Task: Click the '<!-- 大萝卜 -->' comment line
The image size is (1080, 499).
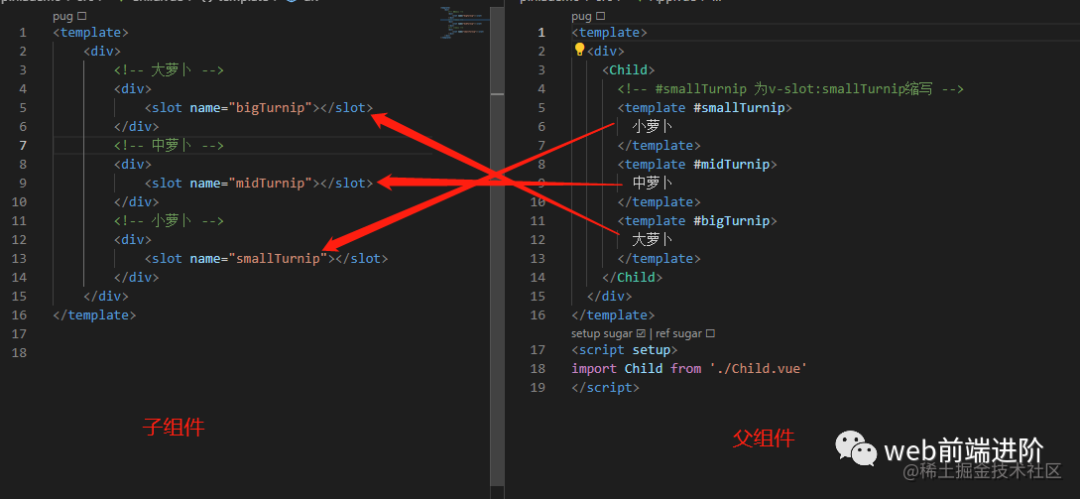Action: (x=169, y=70)
